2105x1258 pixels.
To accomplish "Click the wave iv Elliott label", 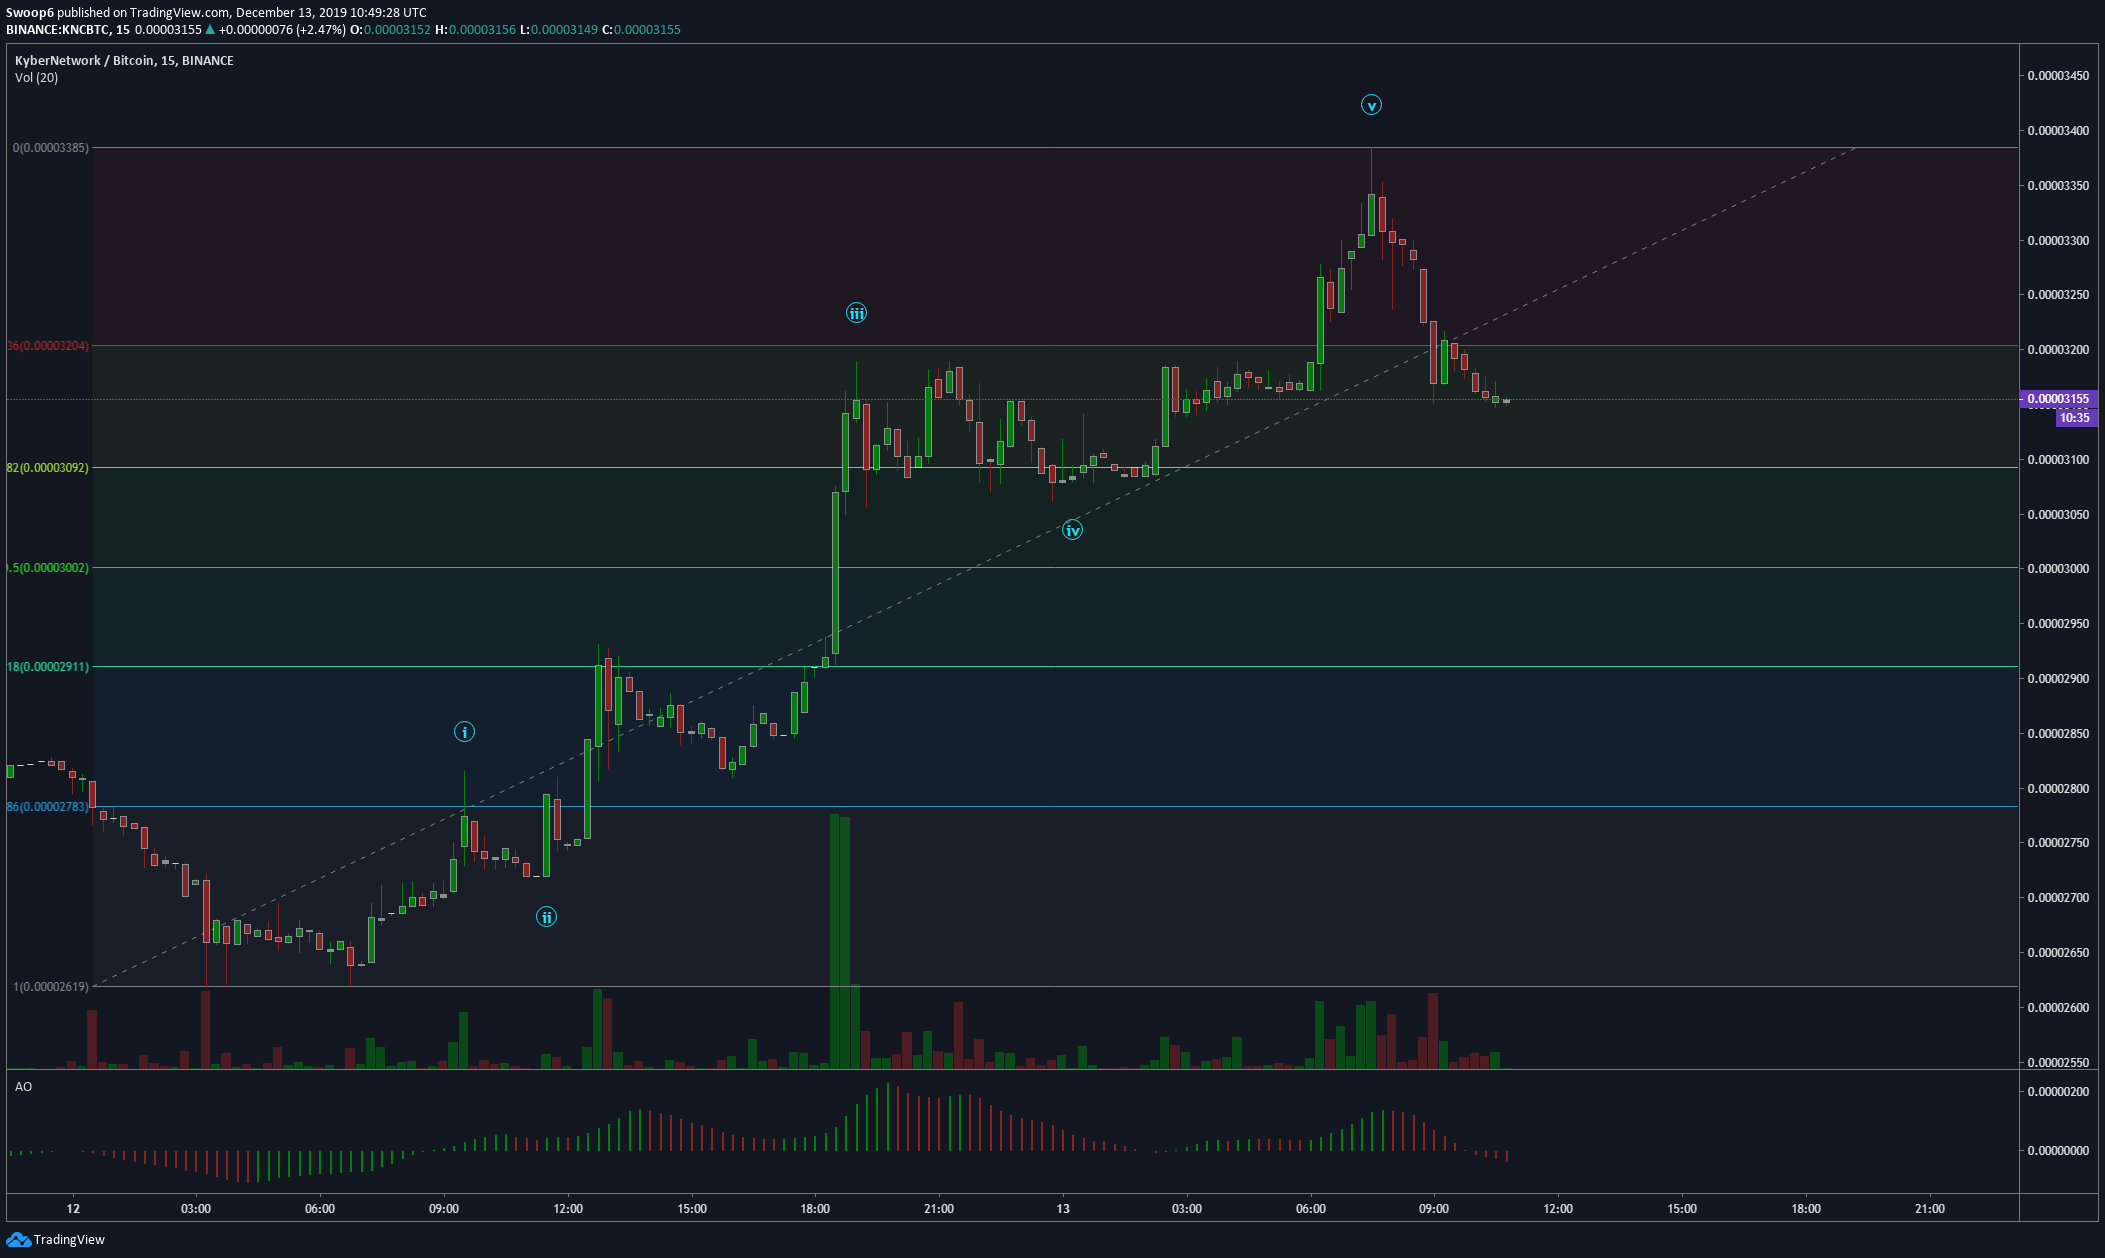I will (1072, 530).
